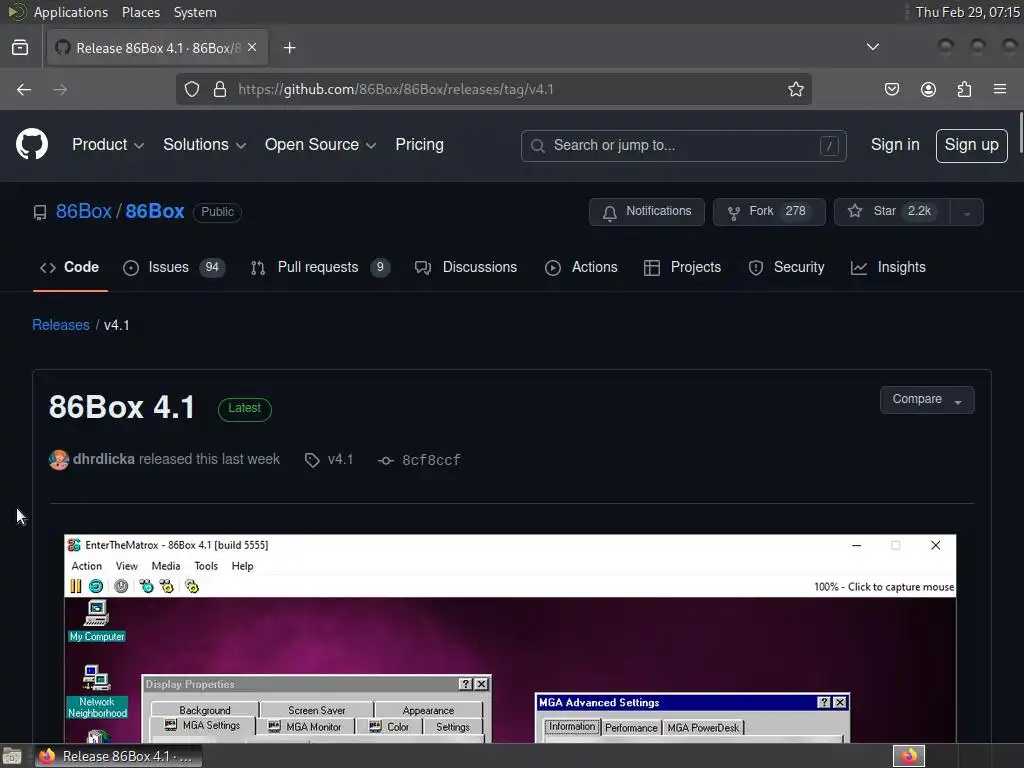Close the Release 86Box 4.1 tab
This screenshot has width=1024, height=768.
pos(252,48)
